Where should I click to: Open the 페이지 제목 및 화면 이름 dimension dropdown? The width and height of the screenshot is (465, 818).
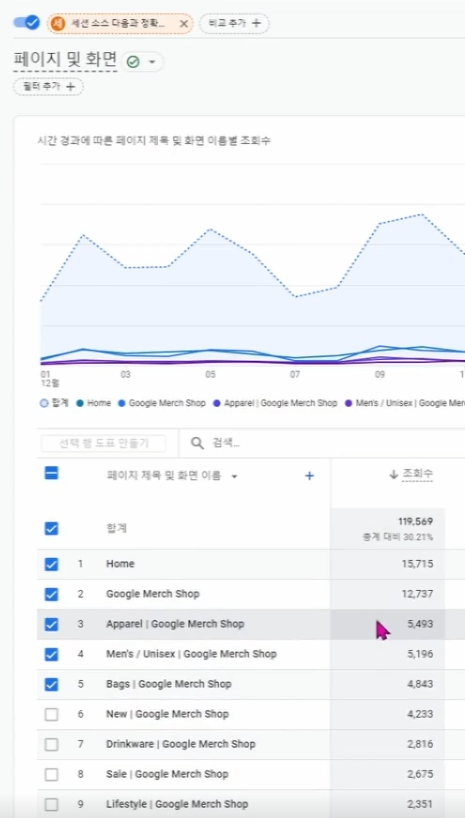click(x=172, y=476)
